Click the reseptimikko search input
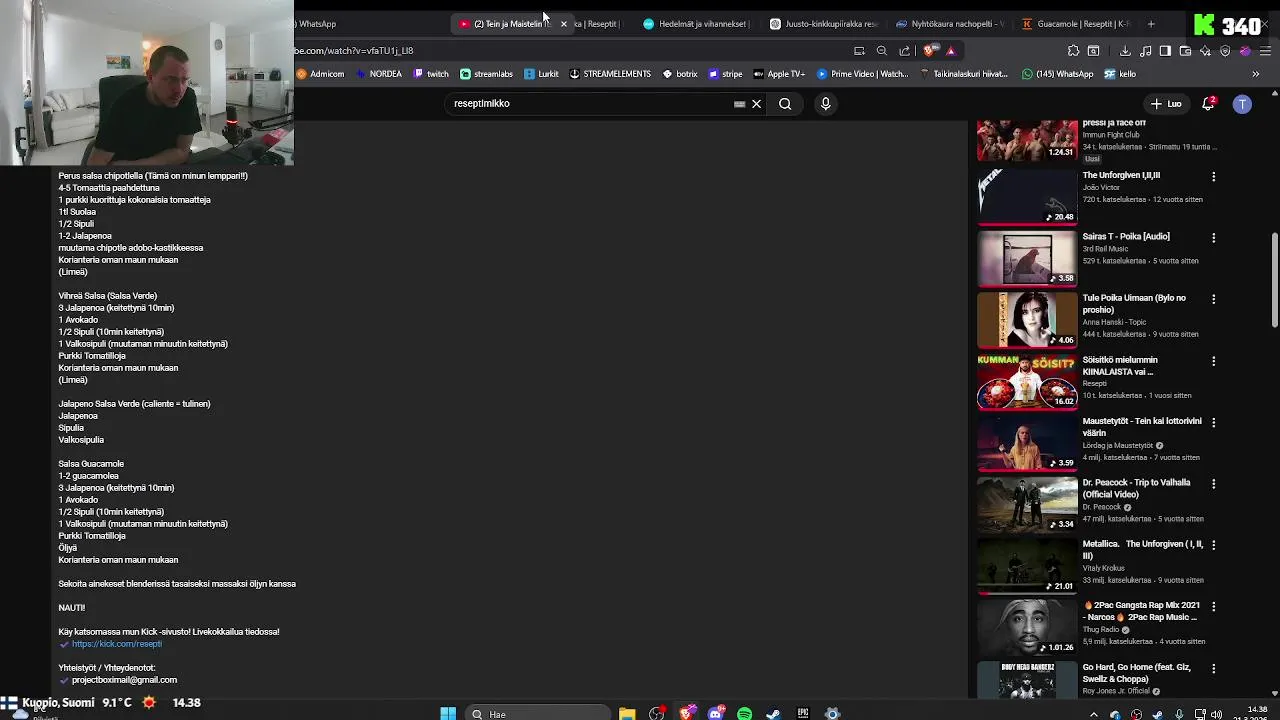The width and height of the screenshot is (1280, 720). pos(590,104)
